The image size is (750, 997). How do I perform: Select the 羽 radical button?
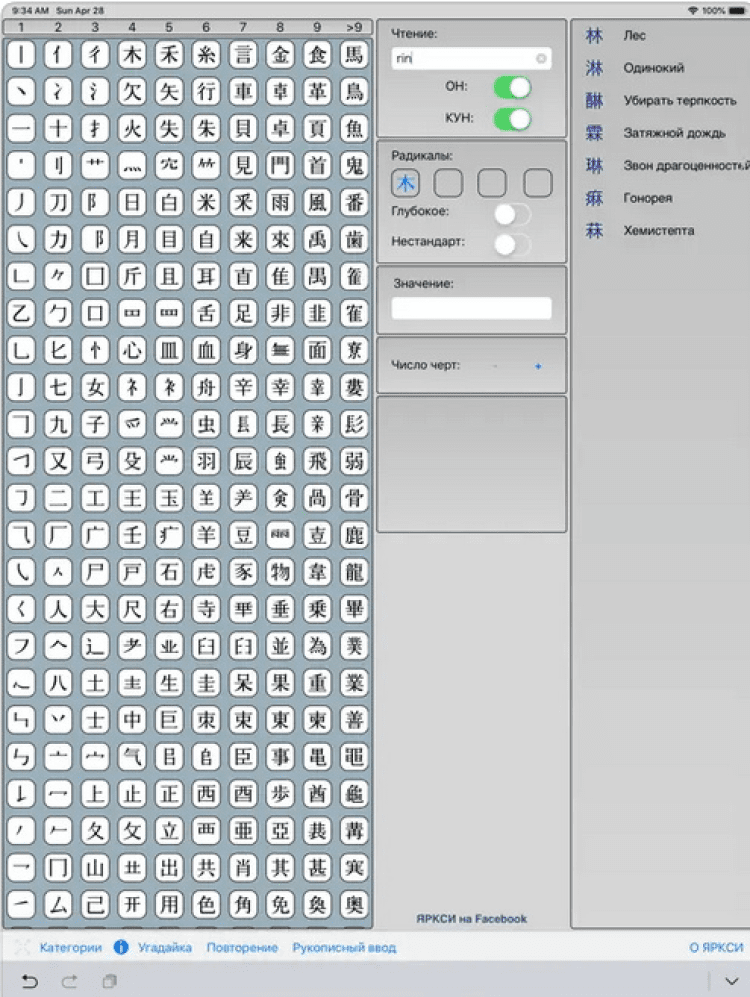point(206,460)
